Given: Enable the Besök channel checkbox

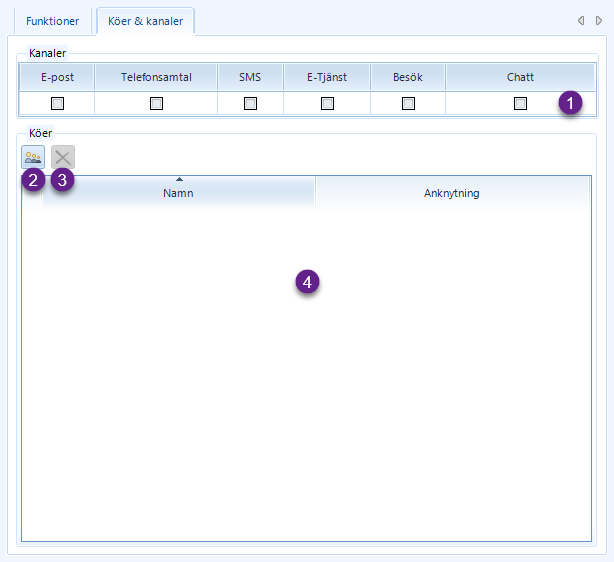Looking at the screenshot, I should coord(408,103).
